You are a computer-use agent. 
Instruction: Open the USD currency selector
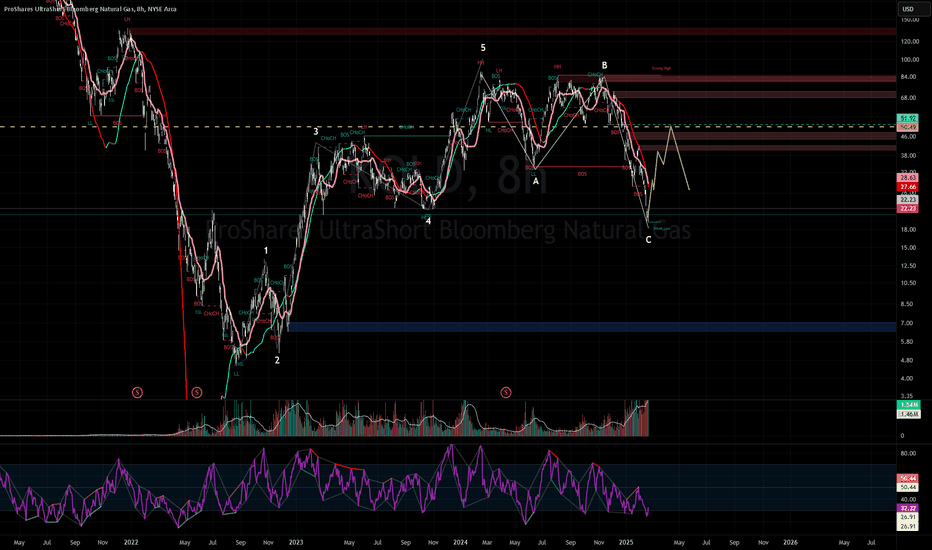point(908,9)
